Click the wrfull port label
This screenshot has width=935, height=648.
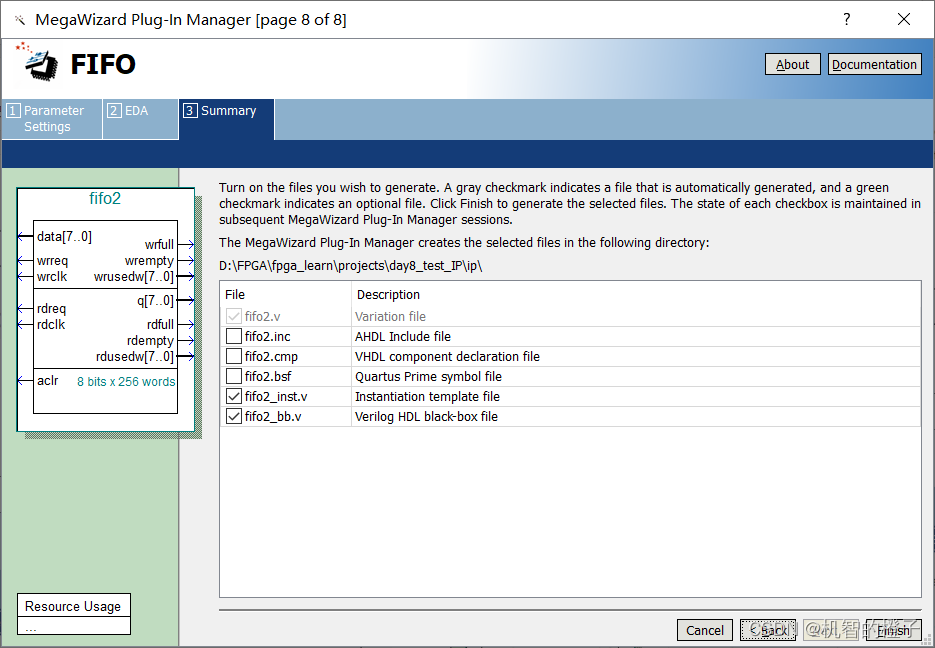coord(159,244)
